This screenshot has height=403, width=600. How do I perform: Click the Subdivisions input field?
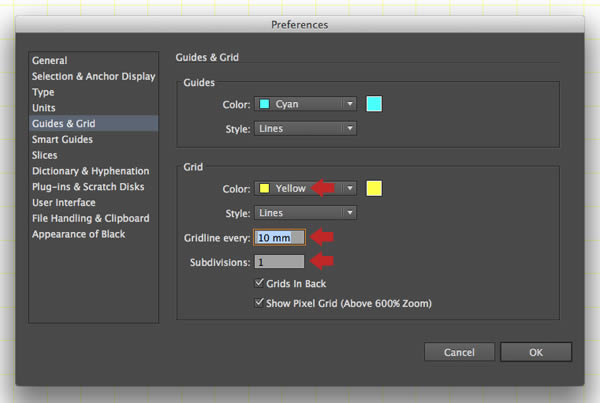coord(279,262)
